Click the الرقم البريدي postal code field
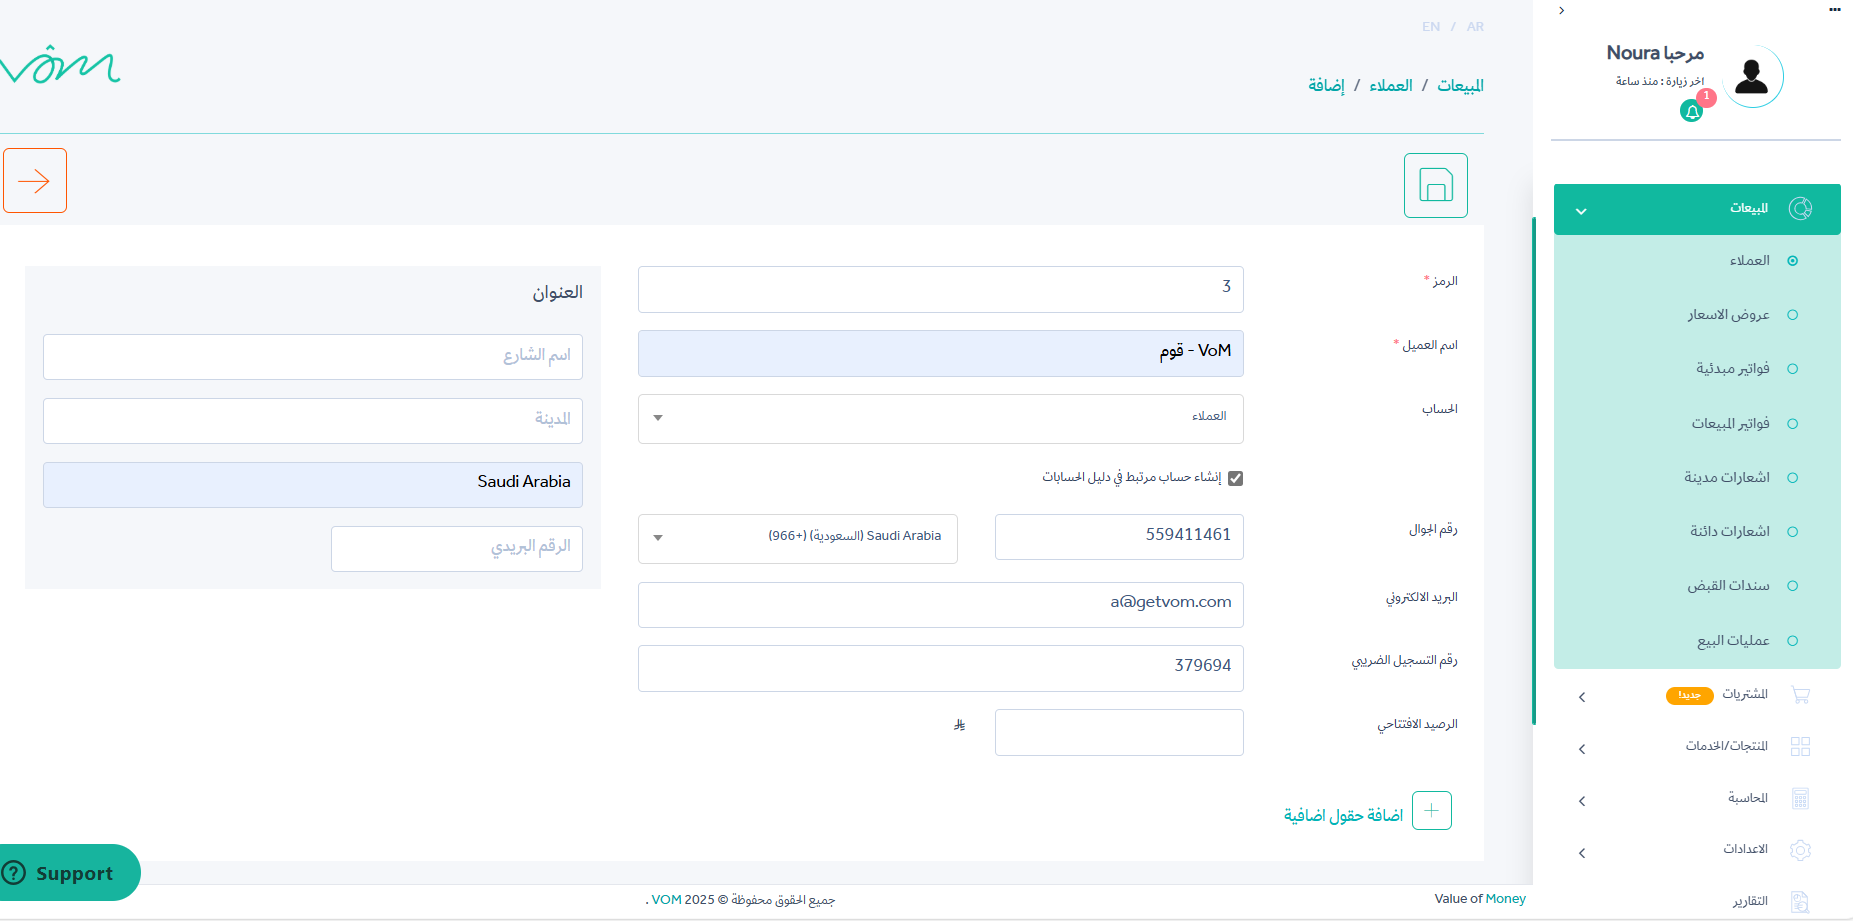The height and width of the screenshot is (921, 1853). [457, 549]
